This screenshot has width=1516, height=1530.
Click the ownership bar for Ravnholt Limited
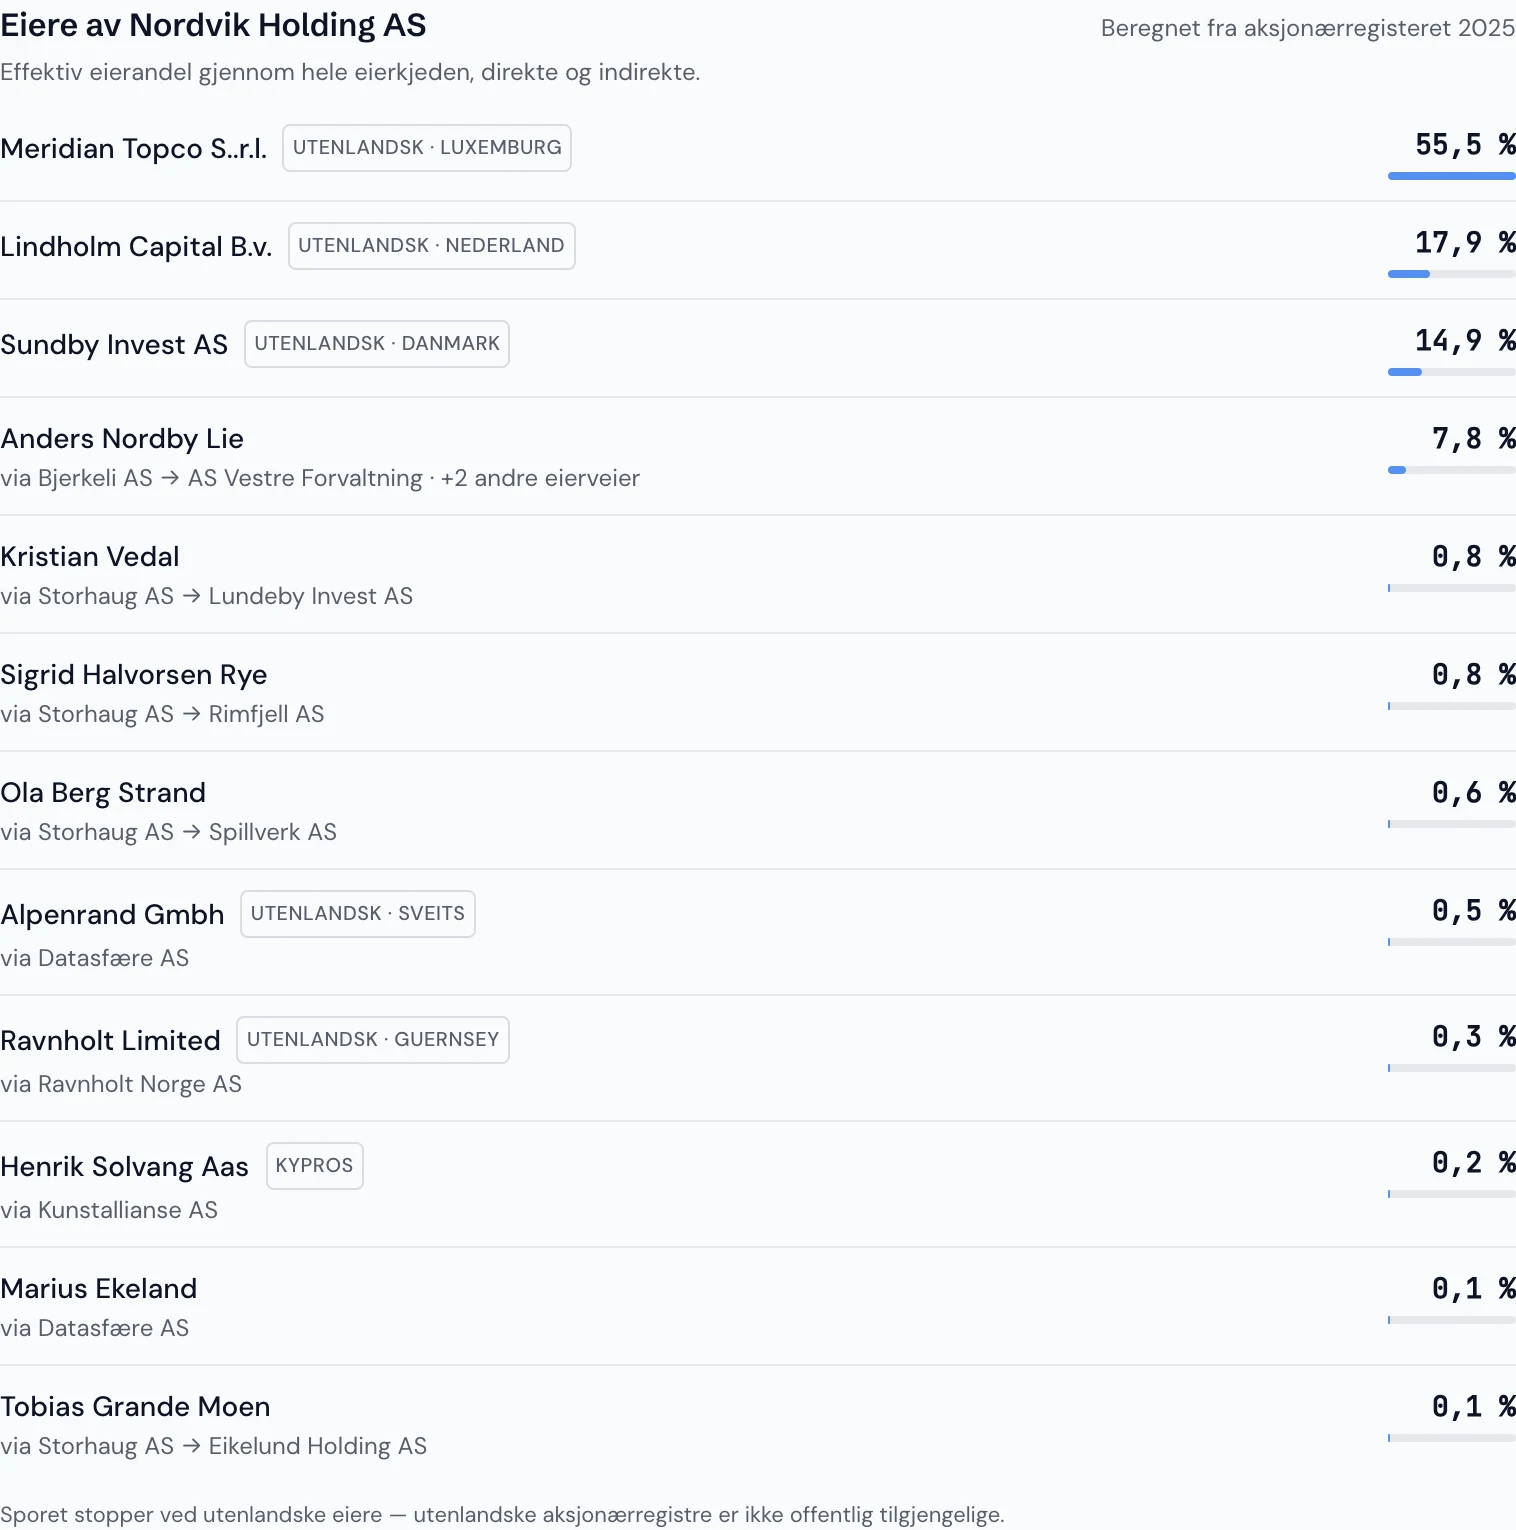pyautogui.click(x=1452, y=1068)
